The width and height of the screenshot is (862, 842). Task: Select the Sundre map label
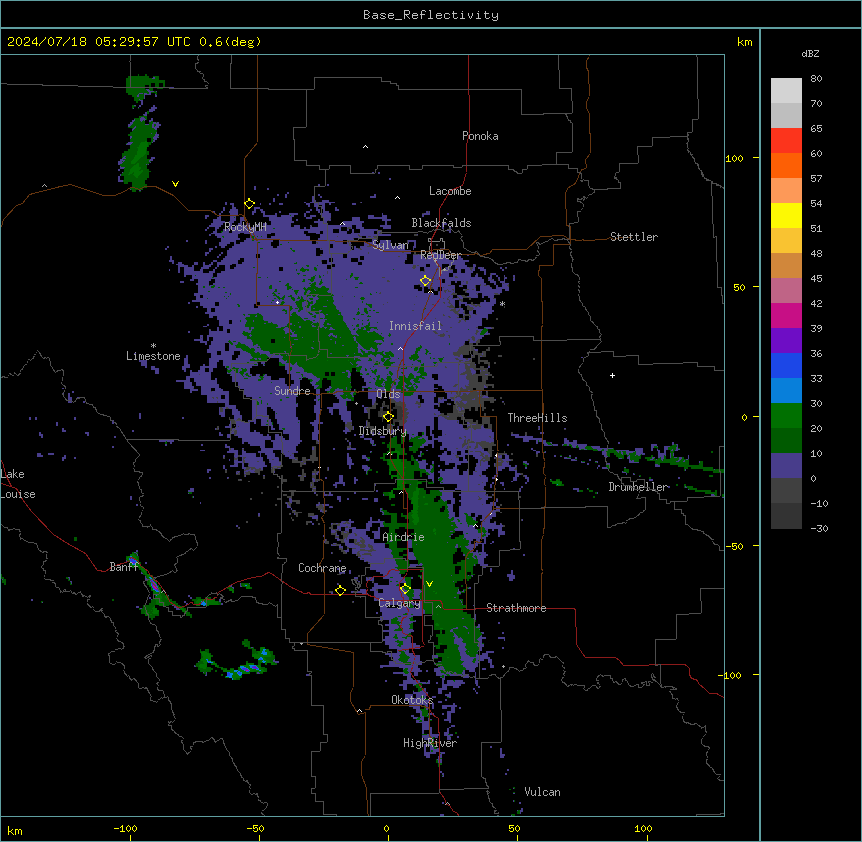(292, 391)
